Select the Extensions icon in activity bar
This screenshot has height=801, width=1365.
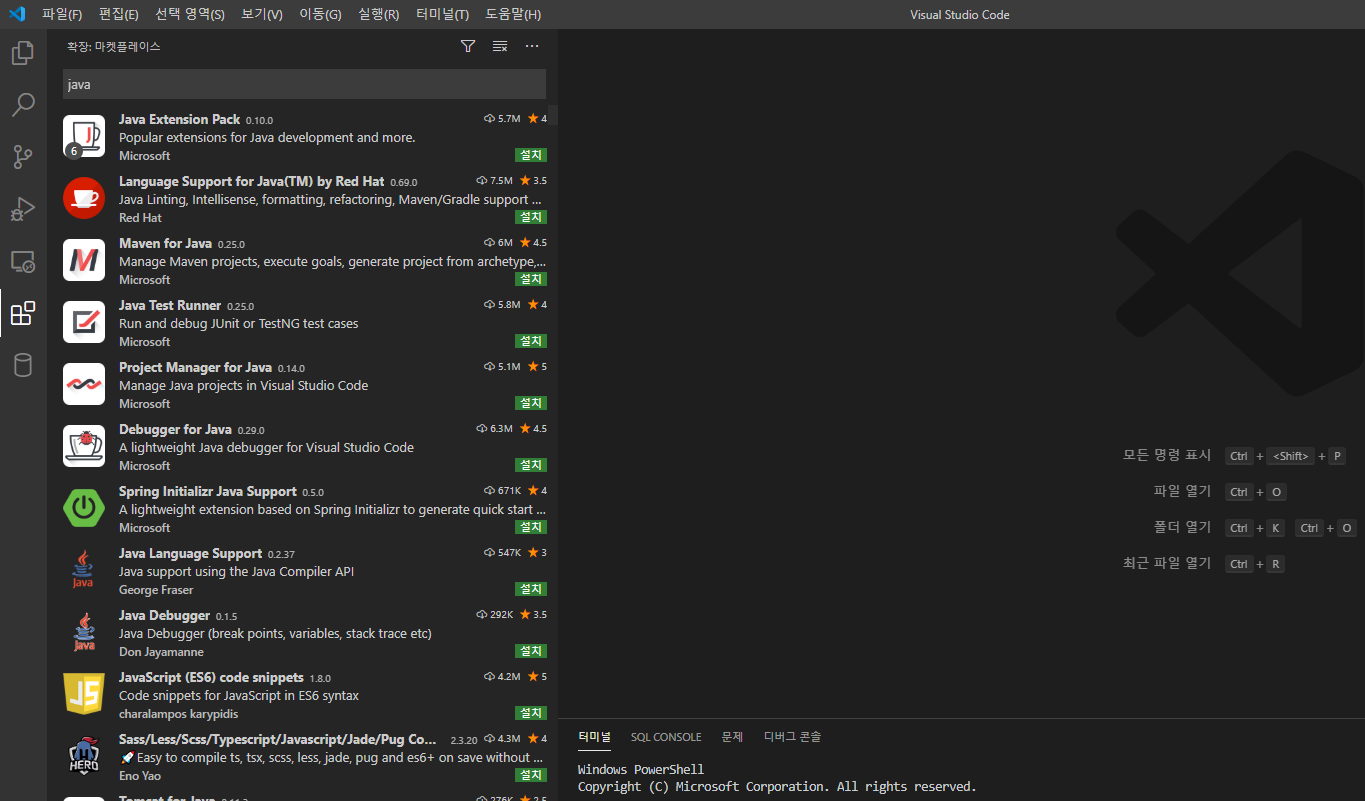23,313
